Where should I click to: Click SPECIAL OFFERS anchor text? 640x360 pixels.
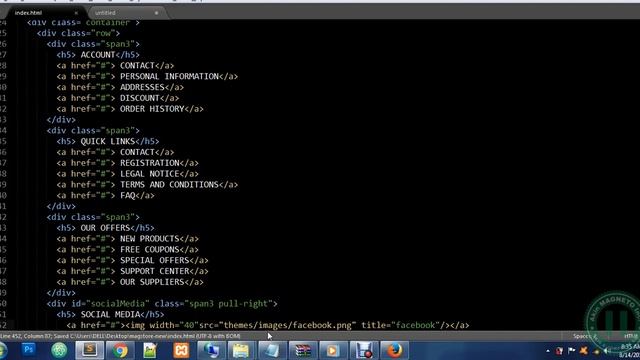click(155, 260)
